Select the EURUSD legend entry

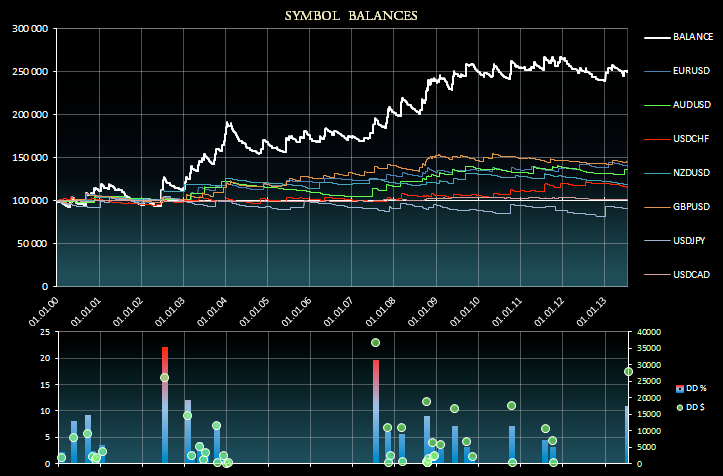coord(677,71)
